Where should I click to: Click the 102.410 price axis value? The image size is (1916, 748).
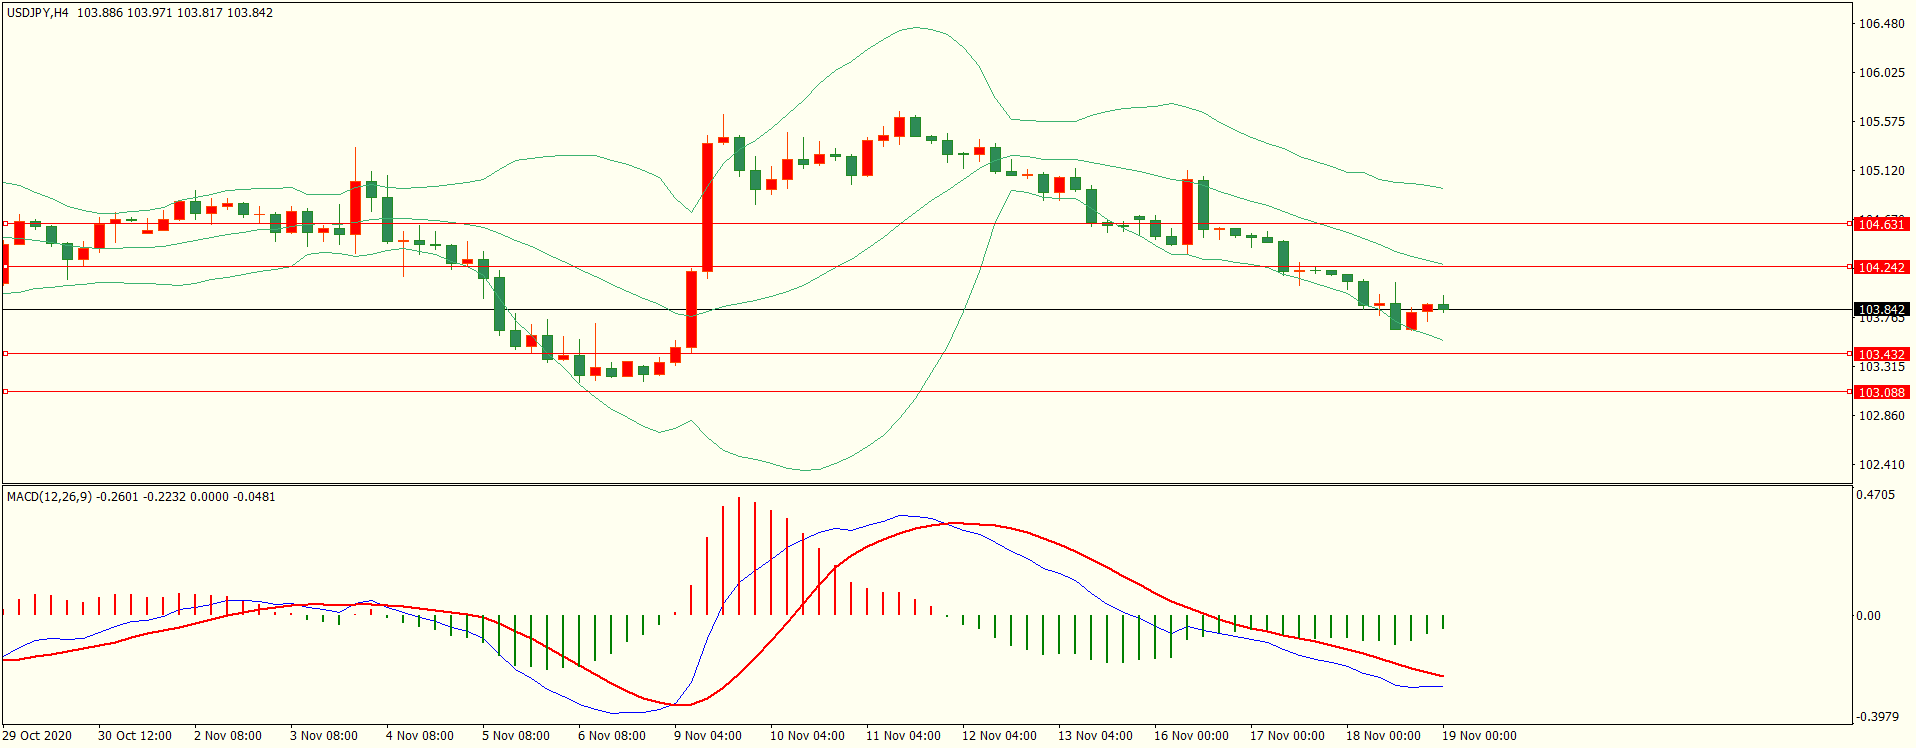1881,465
